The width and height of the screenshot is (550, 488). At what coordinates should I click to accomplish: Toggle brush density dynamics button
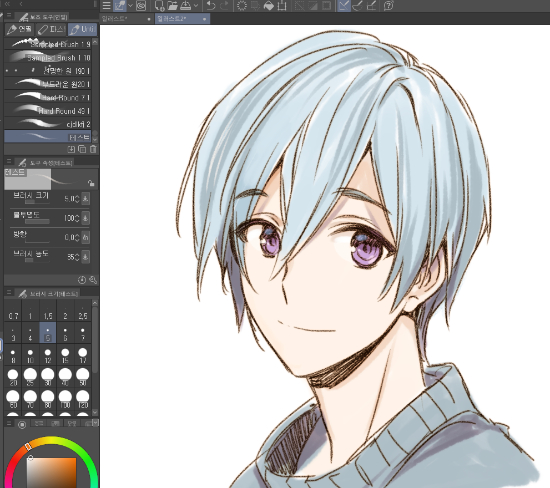point(85,257)
